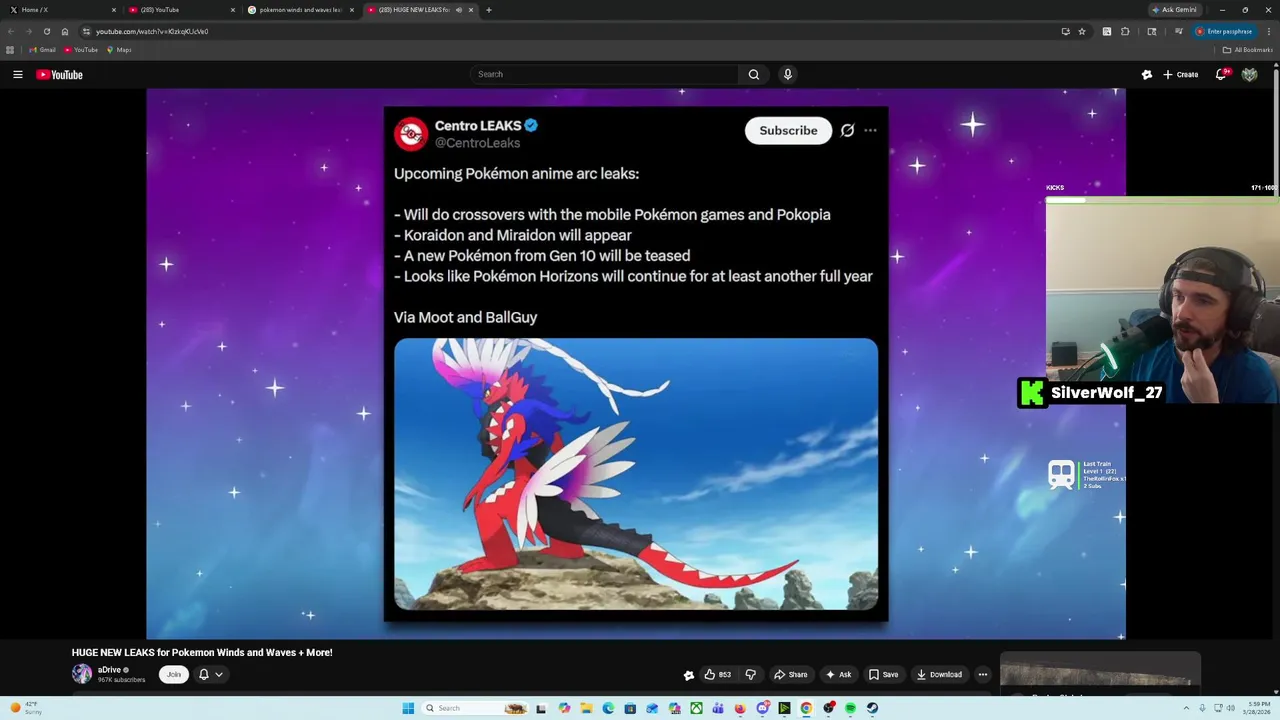Download the video

(939, 674)
